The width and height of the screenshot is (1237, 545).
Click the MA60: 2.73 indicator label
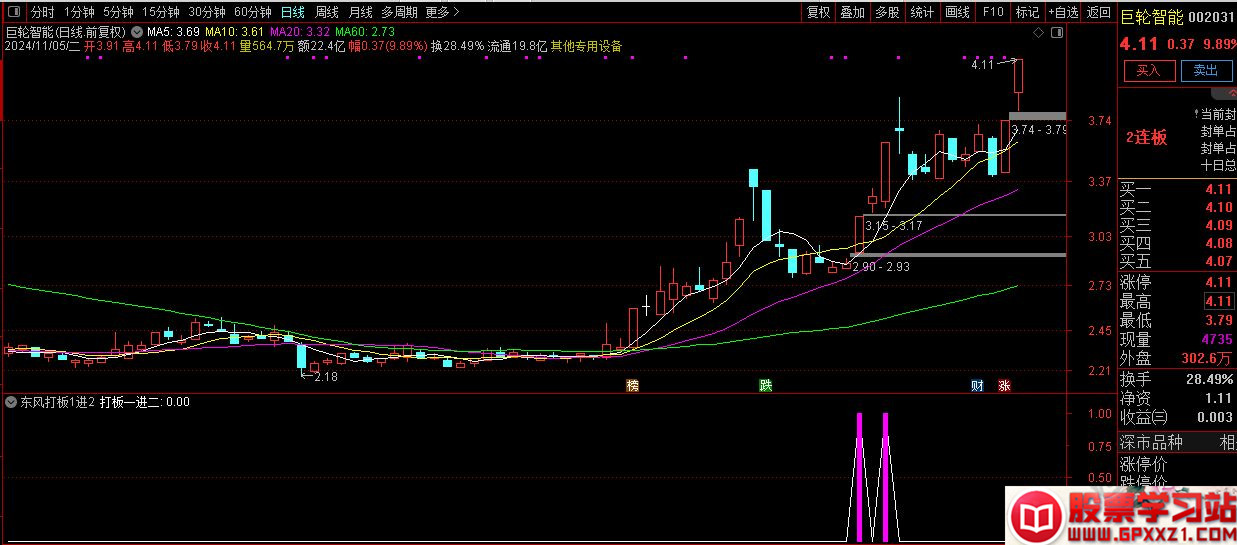click(x=365, y=32)
